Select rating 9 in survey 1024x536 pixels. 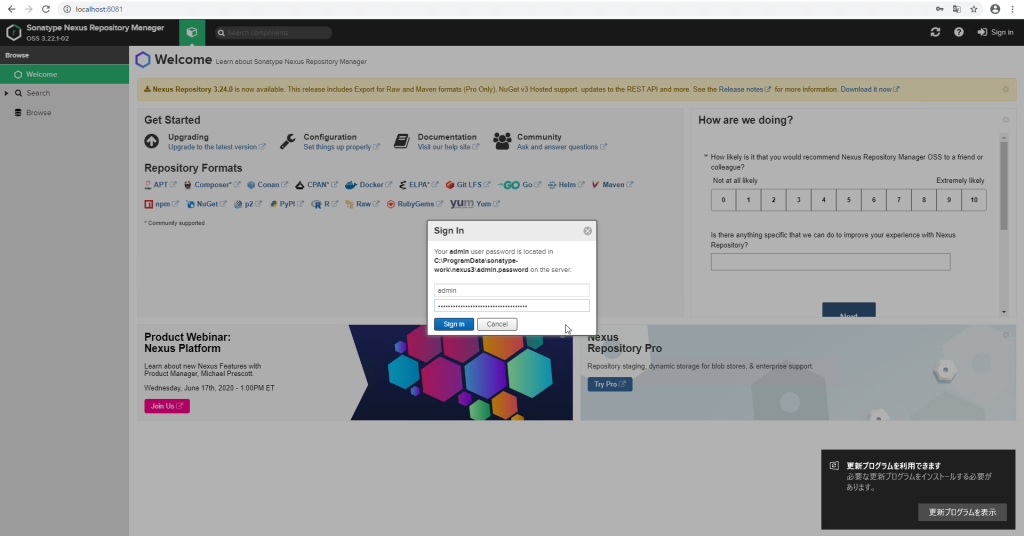coord(948,200)
